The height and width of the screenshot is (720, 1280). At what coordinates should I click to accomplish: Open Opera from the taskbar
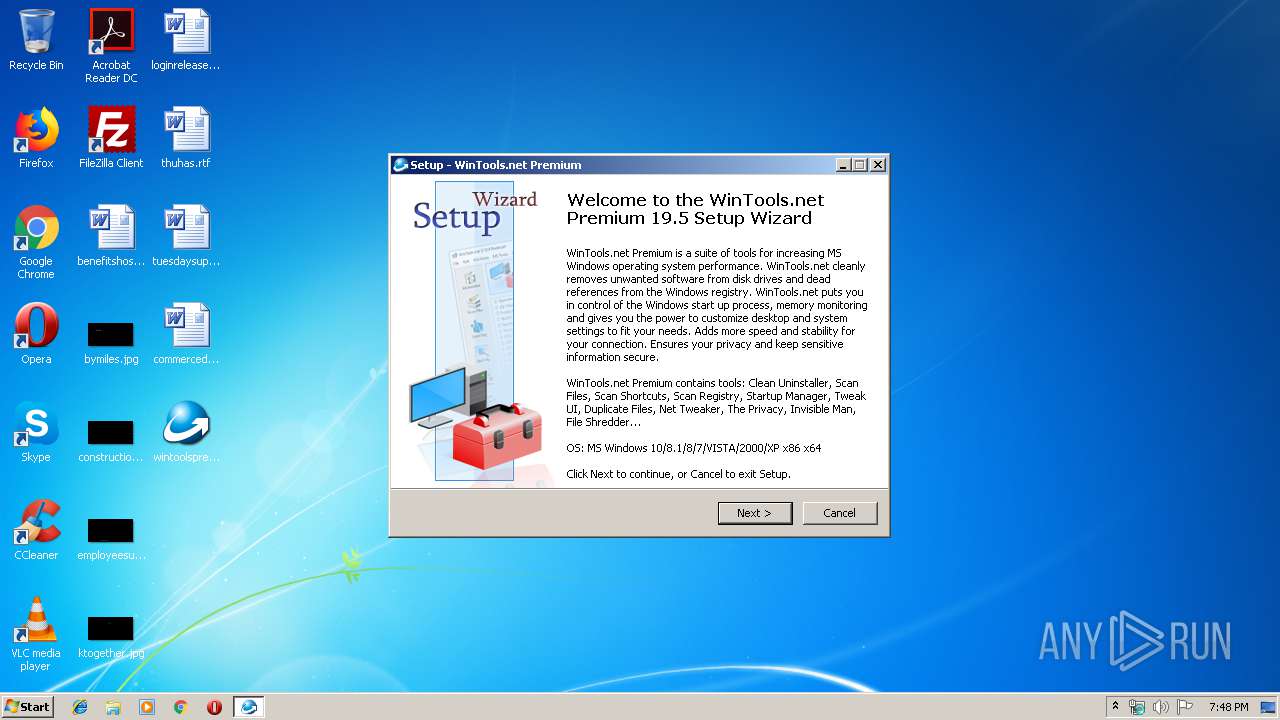[214, 707]
